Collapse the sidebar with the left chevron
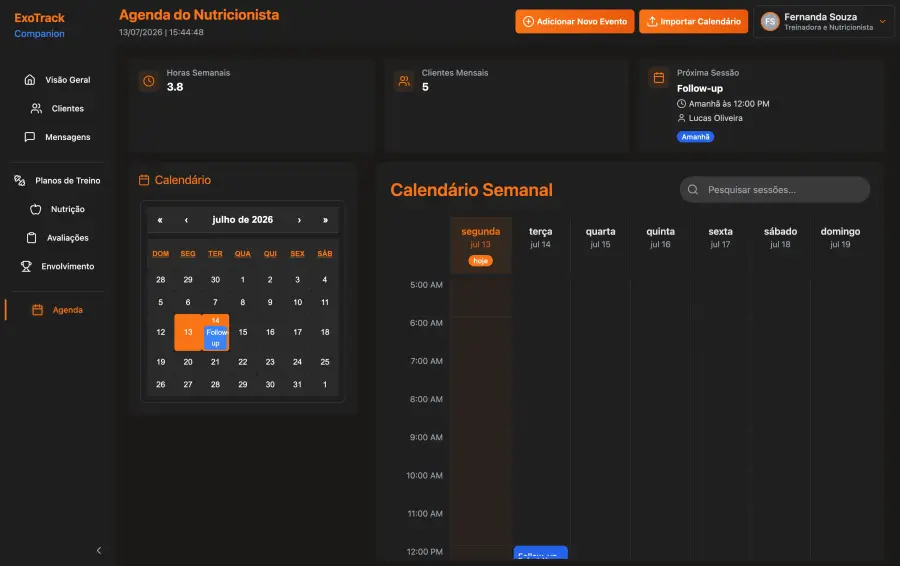The image size is (900, 566). click(x=99, y=551)
